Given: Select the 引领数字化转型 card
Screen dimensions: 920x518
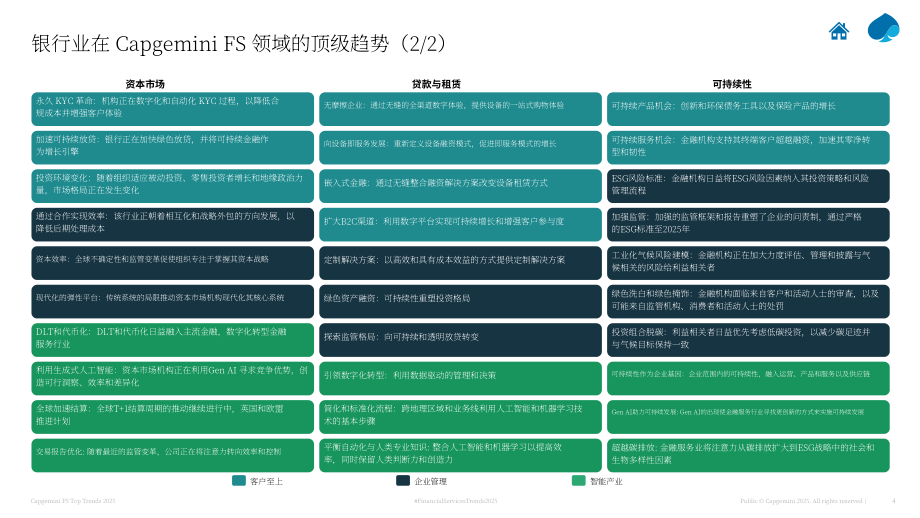Looking at the screenshot, I should pos(461,378).
